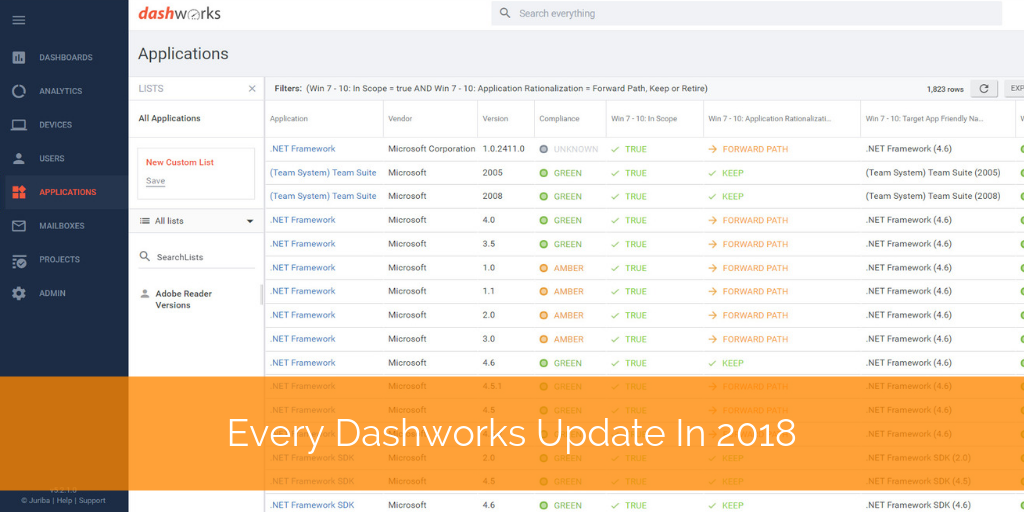Open .NET Framework SDK 4.6 link
The image size is (1024, 512).
(312, 505)
